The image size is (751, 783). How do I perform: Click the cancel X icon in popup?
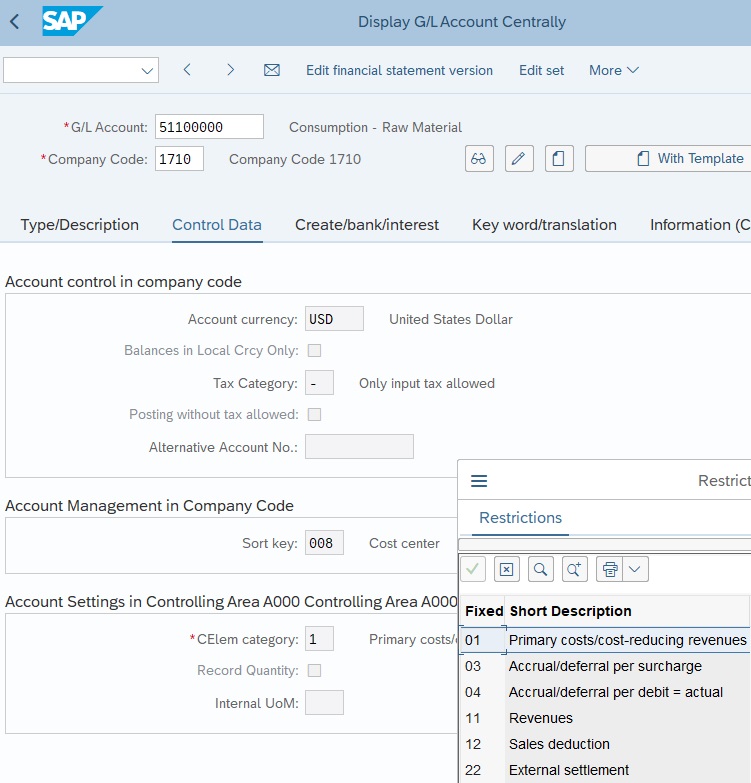pyautogui.click(x=506, y=569)
